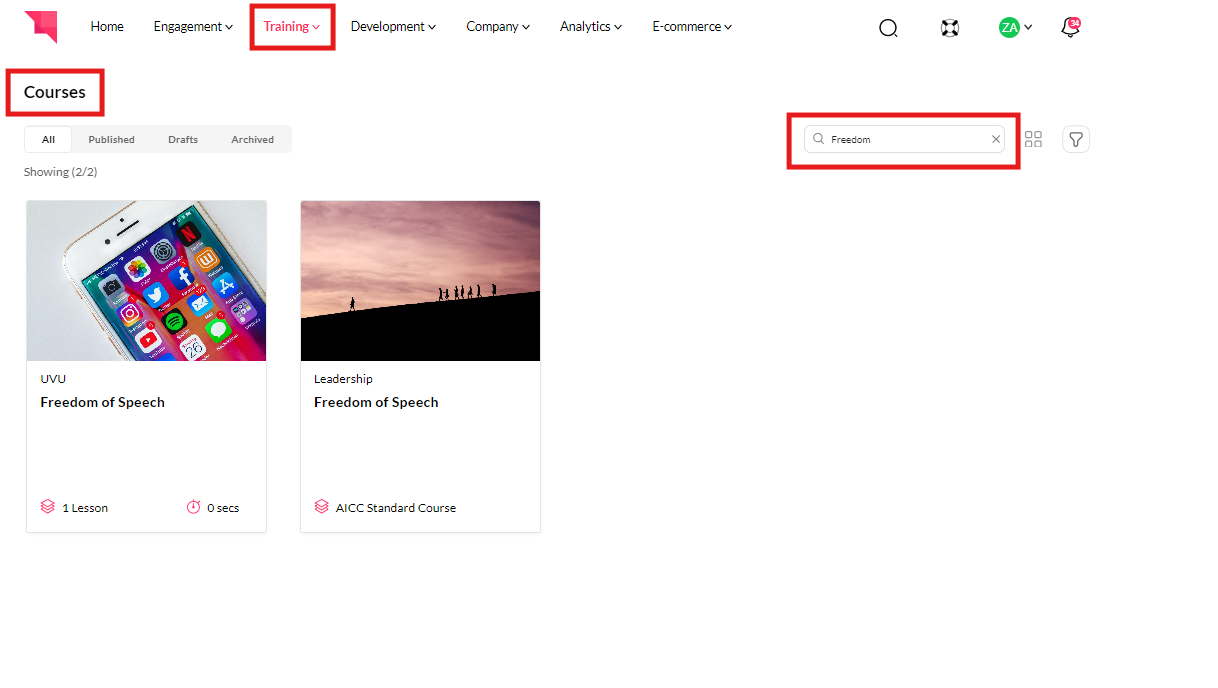
Task: Click the UVU category label
Action: click(x=53, y=379)
